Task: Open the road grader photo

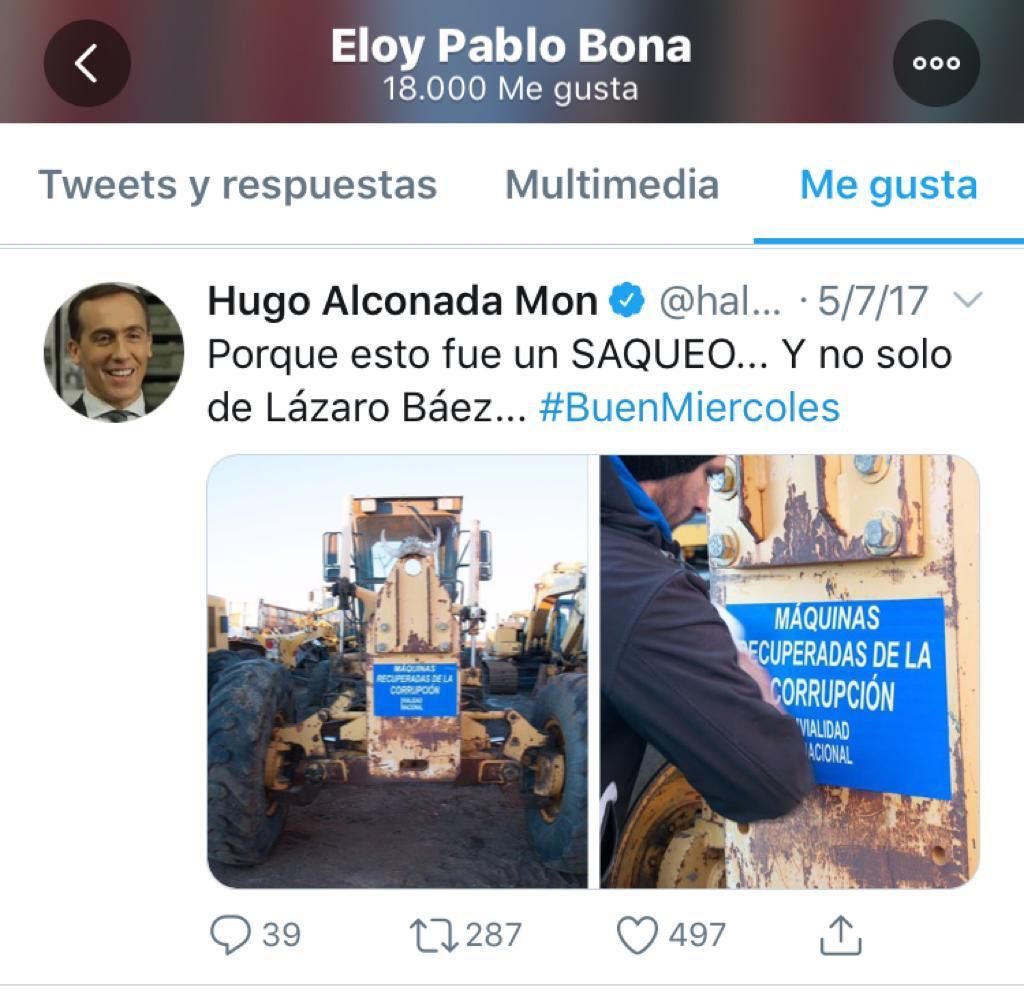Action: pos(397,671)
